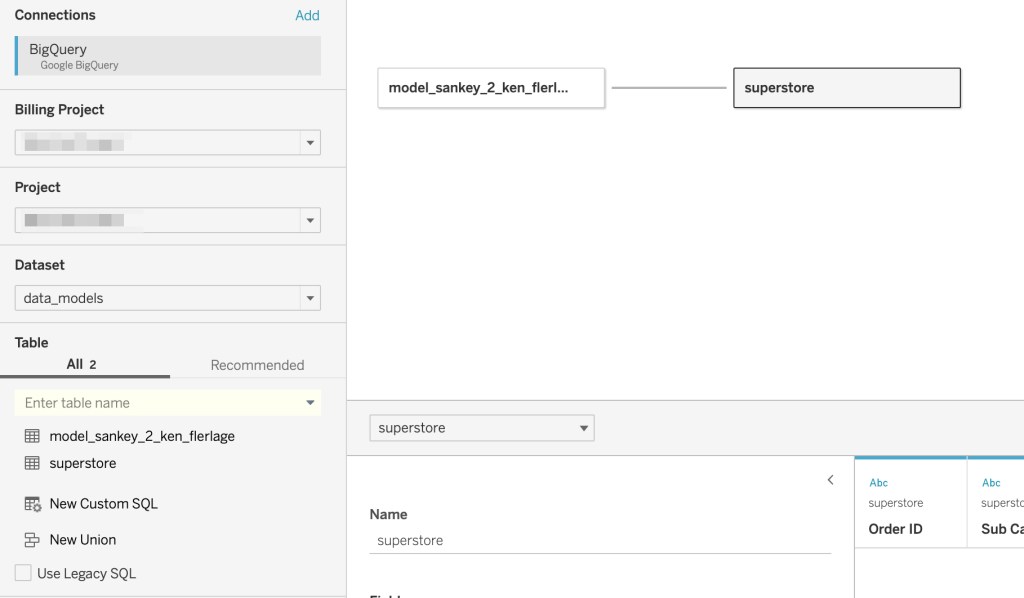The height and width of the screenshot is (598, 1024).
Task: Switch to the Recommended tables tab
Action: pyautogui.click(x=257, y=365)
